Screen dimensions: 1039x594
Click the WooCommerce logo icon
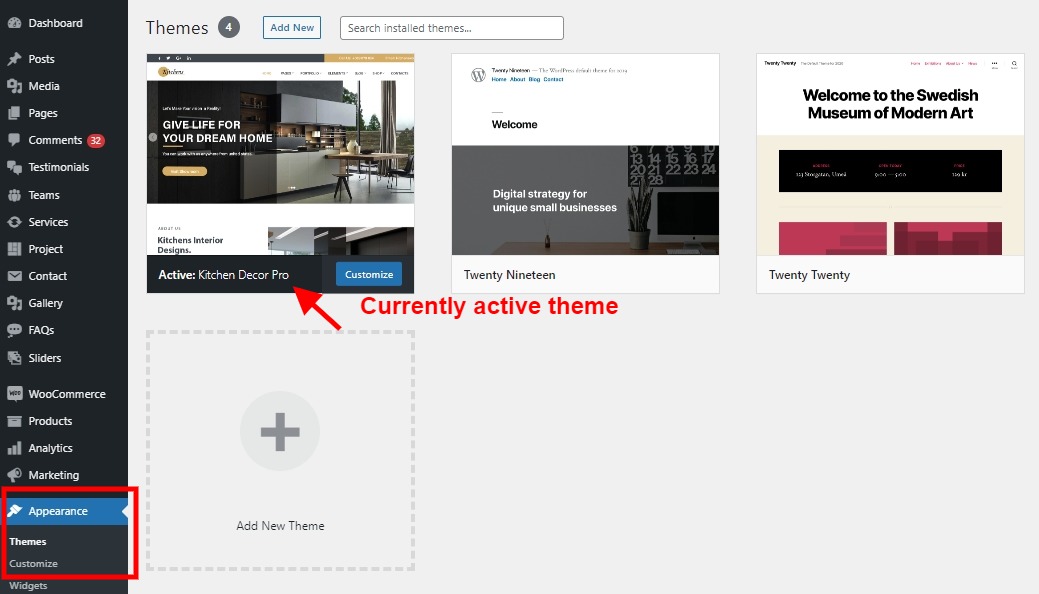[14, 394]
